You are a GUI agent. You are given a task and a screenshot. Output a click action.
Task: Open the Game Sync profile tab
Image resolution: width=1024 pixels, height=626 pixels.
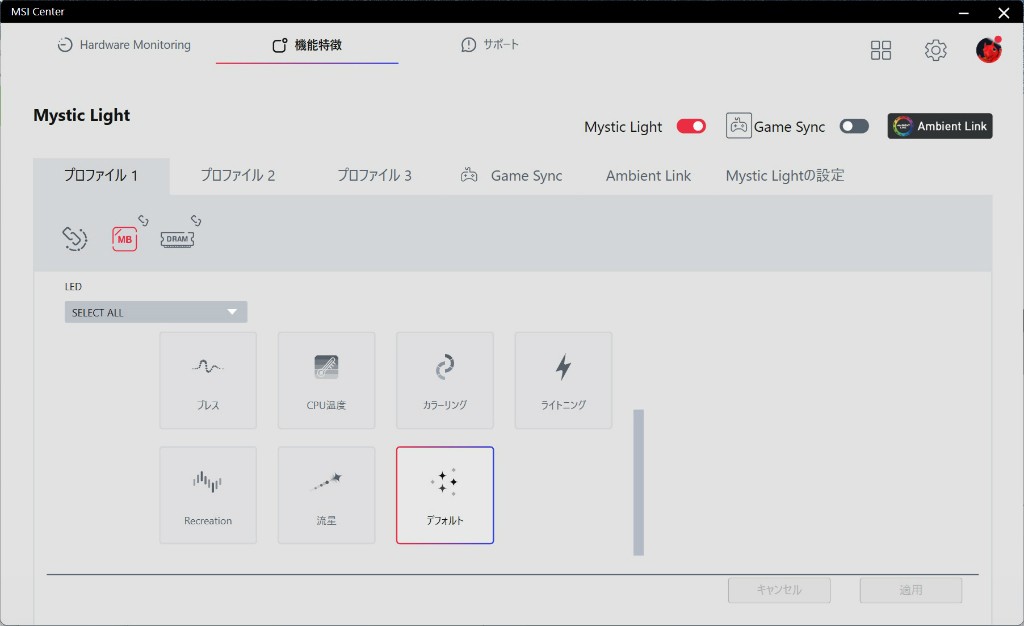511,176
